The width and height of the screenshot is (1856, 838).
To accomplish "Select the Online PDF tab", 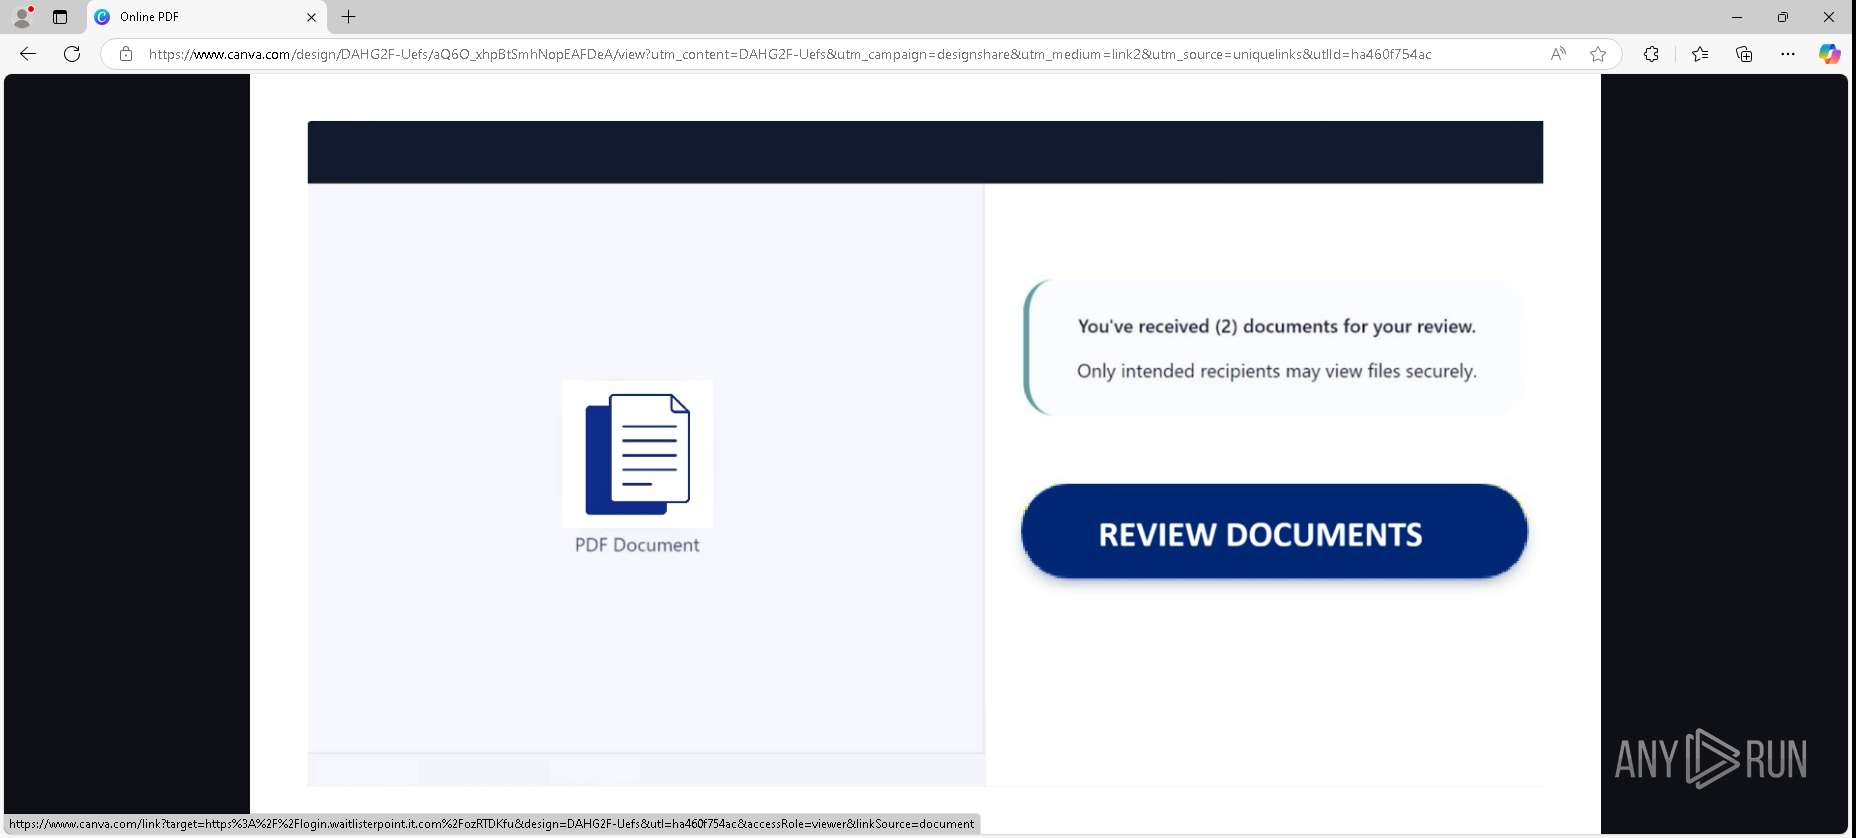I will coord(205,17).
